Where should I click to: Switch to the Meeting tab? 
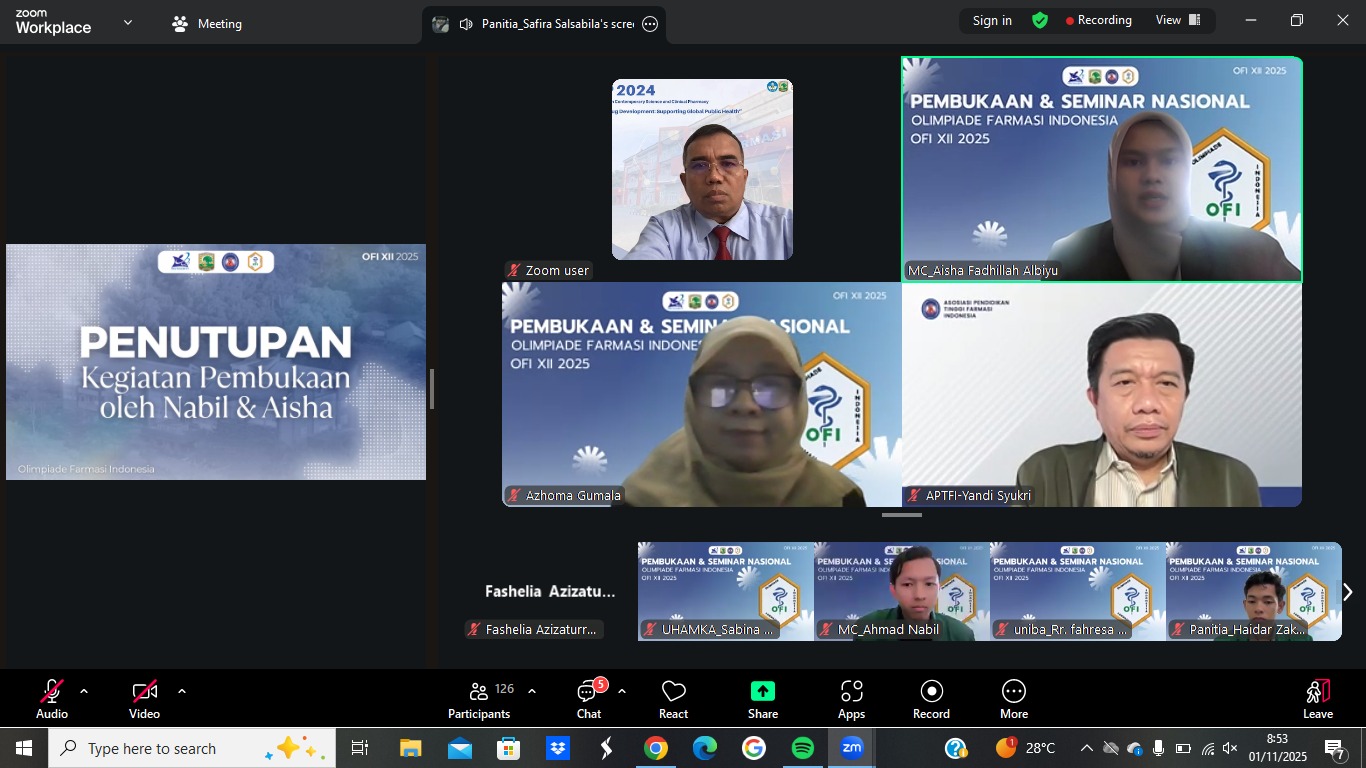(207, 24)
